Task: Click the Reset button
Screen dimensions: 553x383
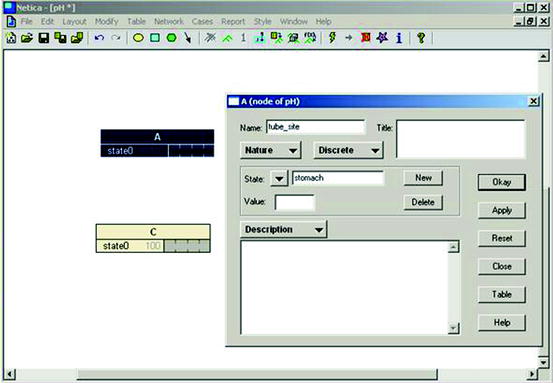Action: [x=502, y=238]
